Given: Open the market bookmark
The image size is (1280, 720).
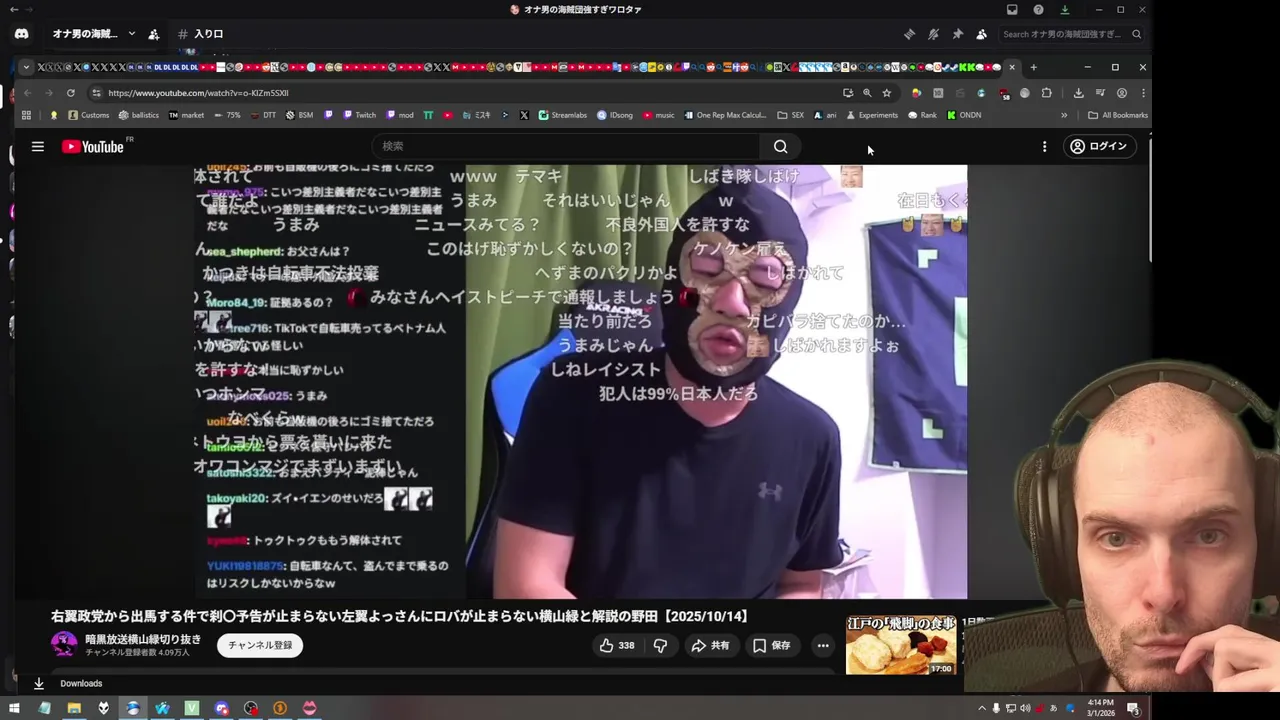Looking at the screenshot, I should click(x=186, y=115).
